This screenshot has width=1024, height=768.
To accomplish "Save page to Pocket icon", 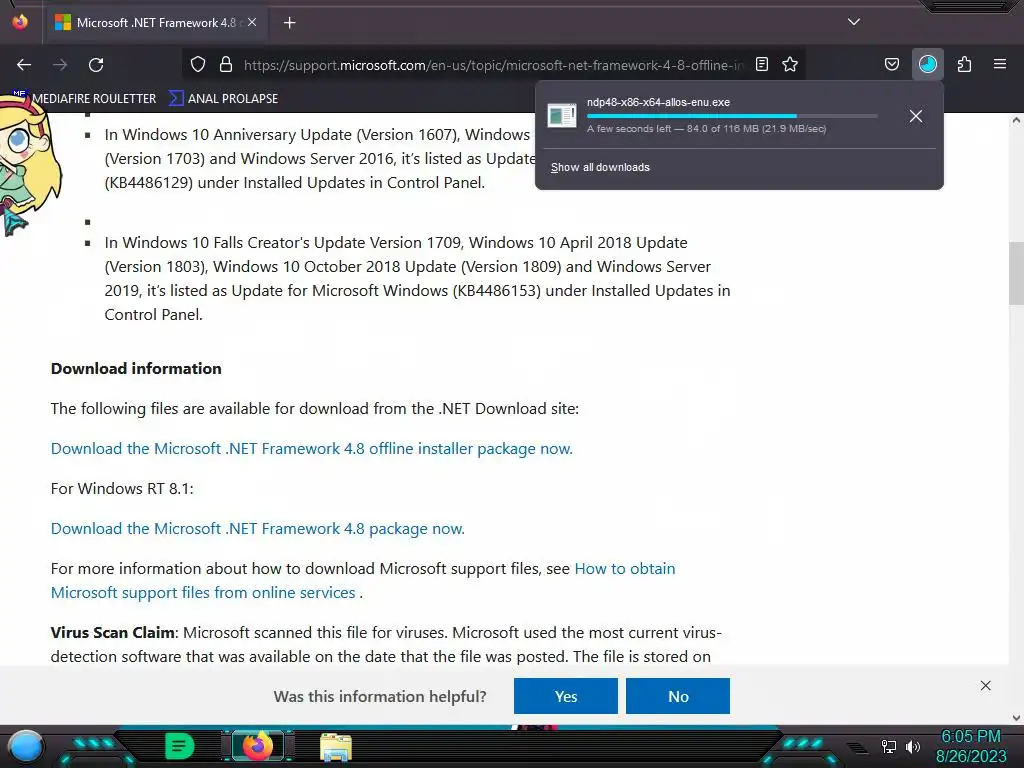I will [x=891, y=65].
